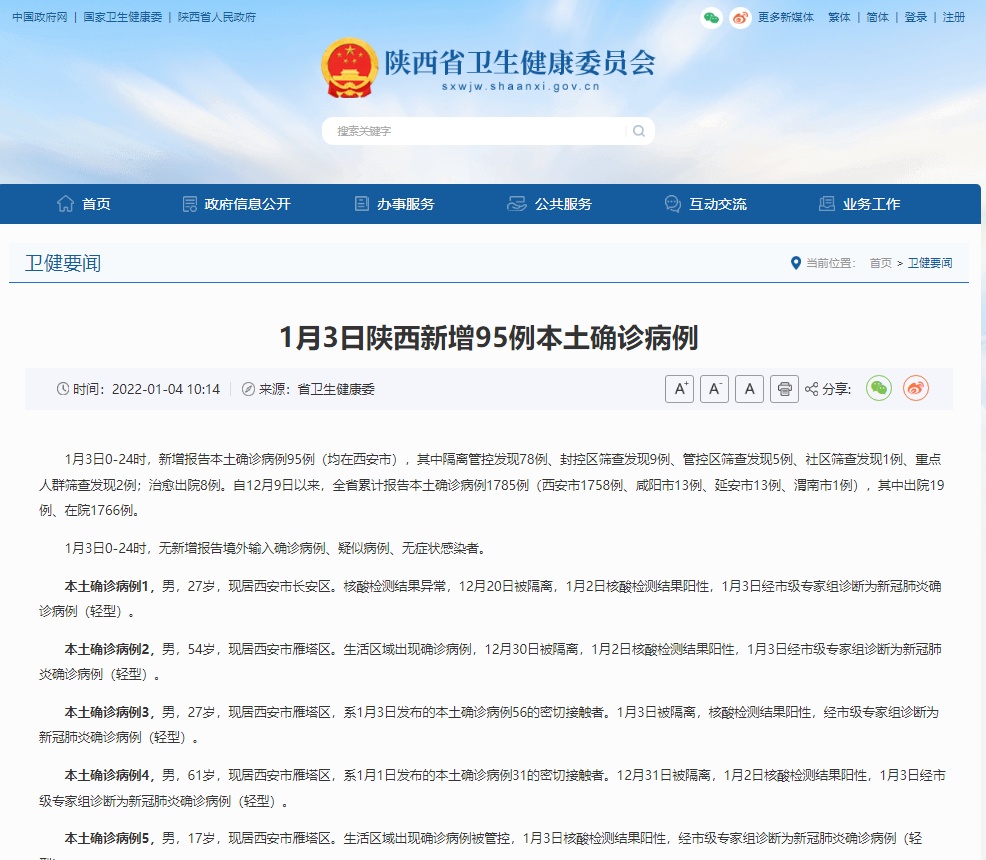986x860 pixels.
Task: Click the search magnifier icon
Action: coord(639,131)
